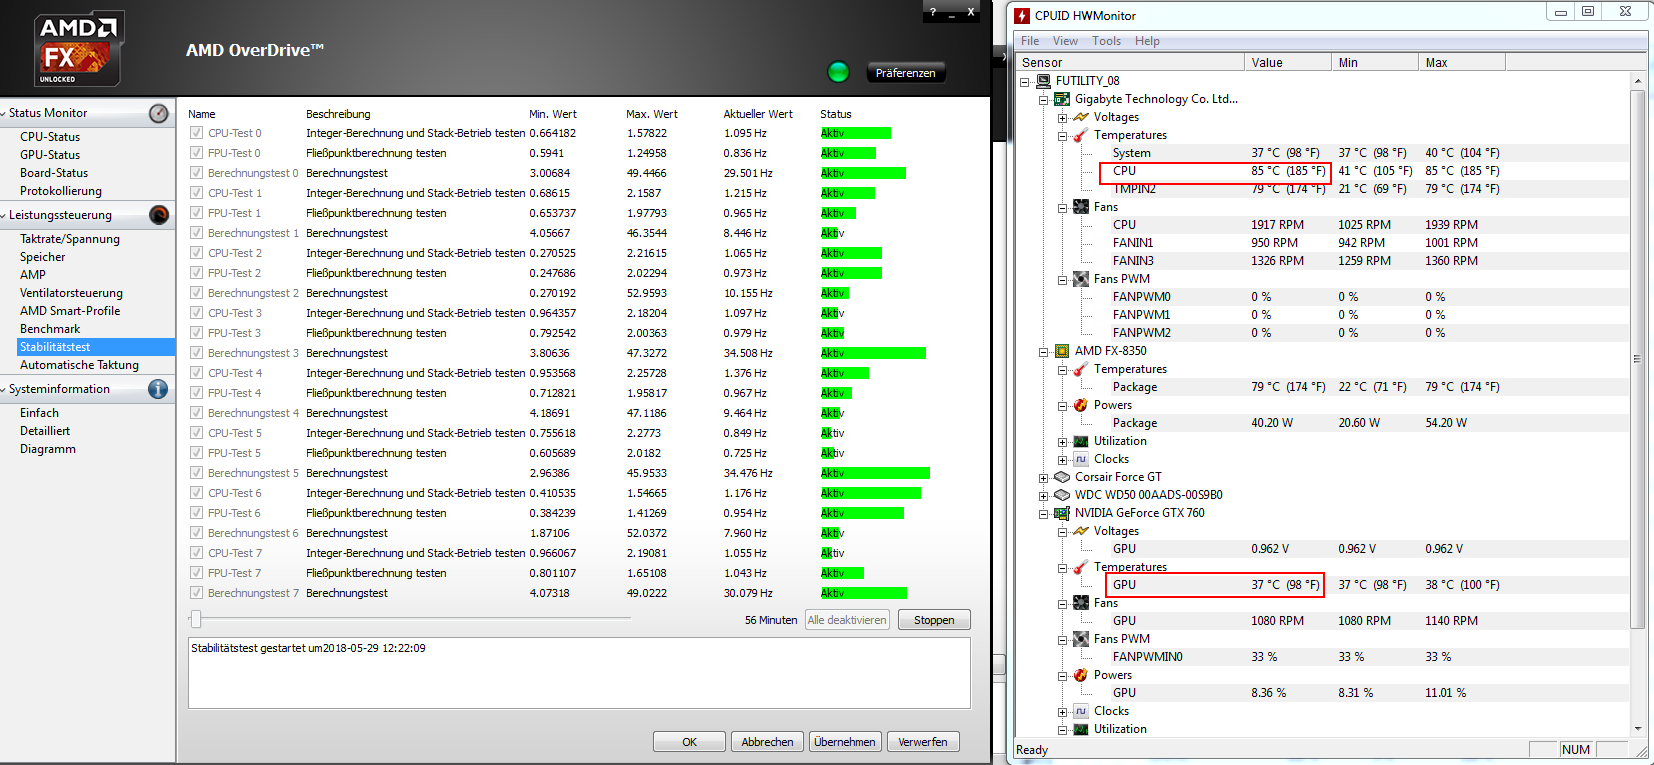Click the NVIDIA GeForce GTX 760 card icon
The height and width of the screenshot is (765, 1654).
click(1063, 513)
